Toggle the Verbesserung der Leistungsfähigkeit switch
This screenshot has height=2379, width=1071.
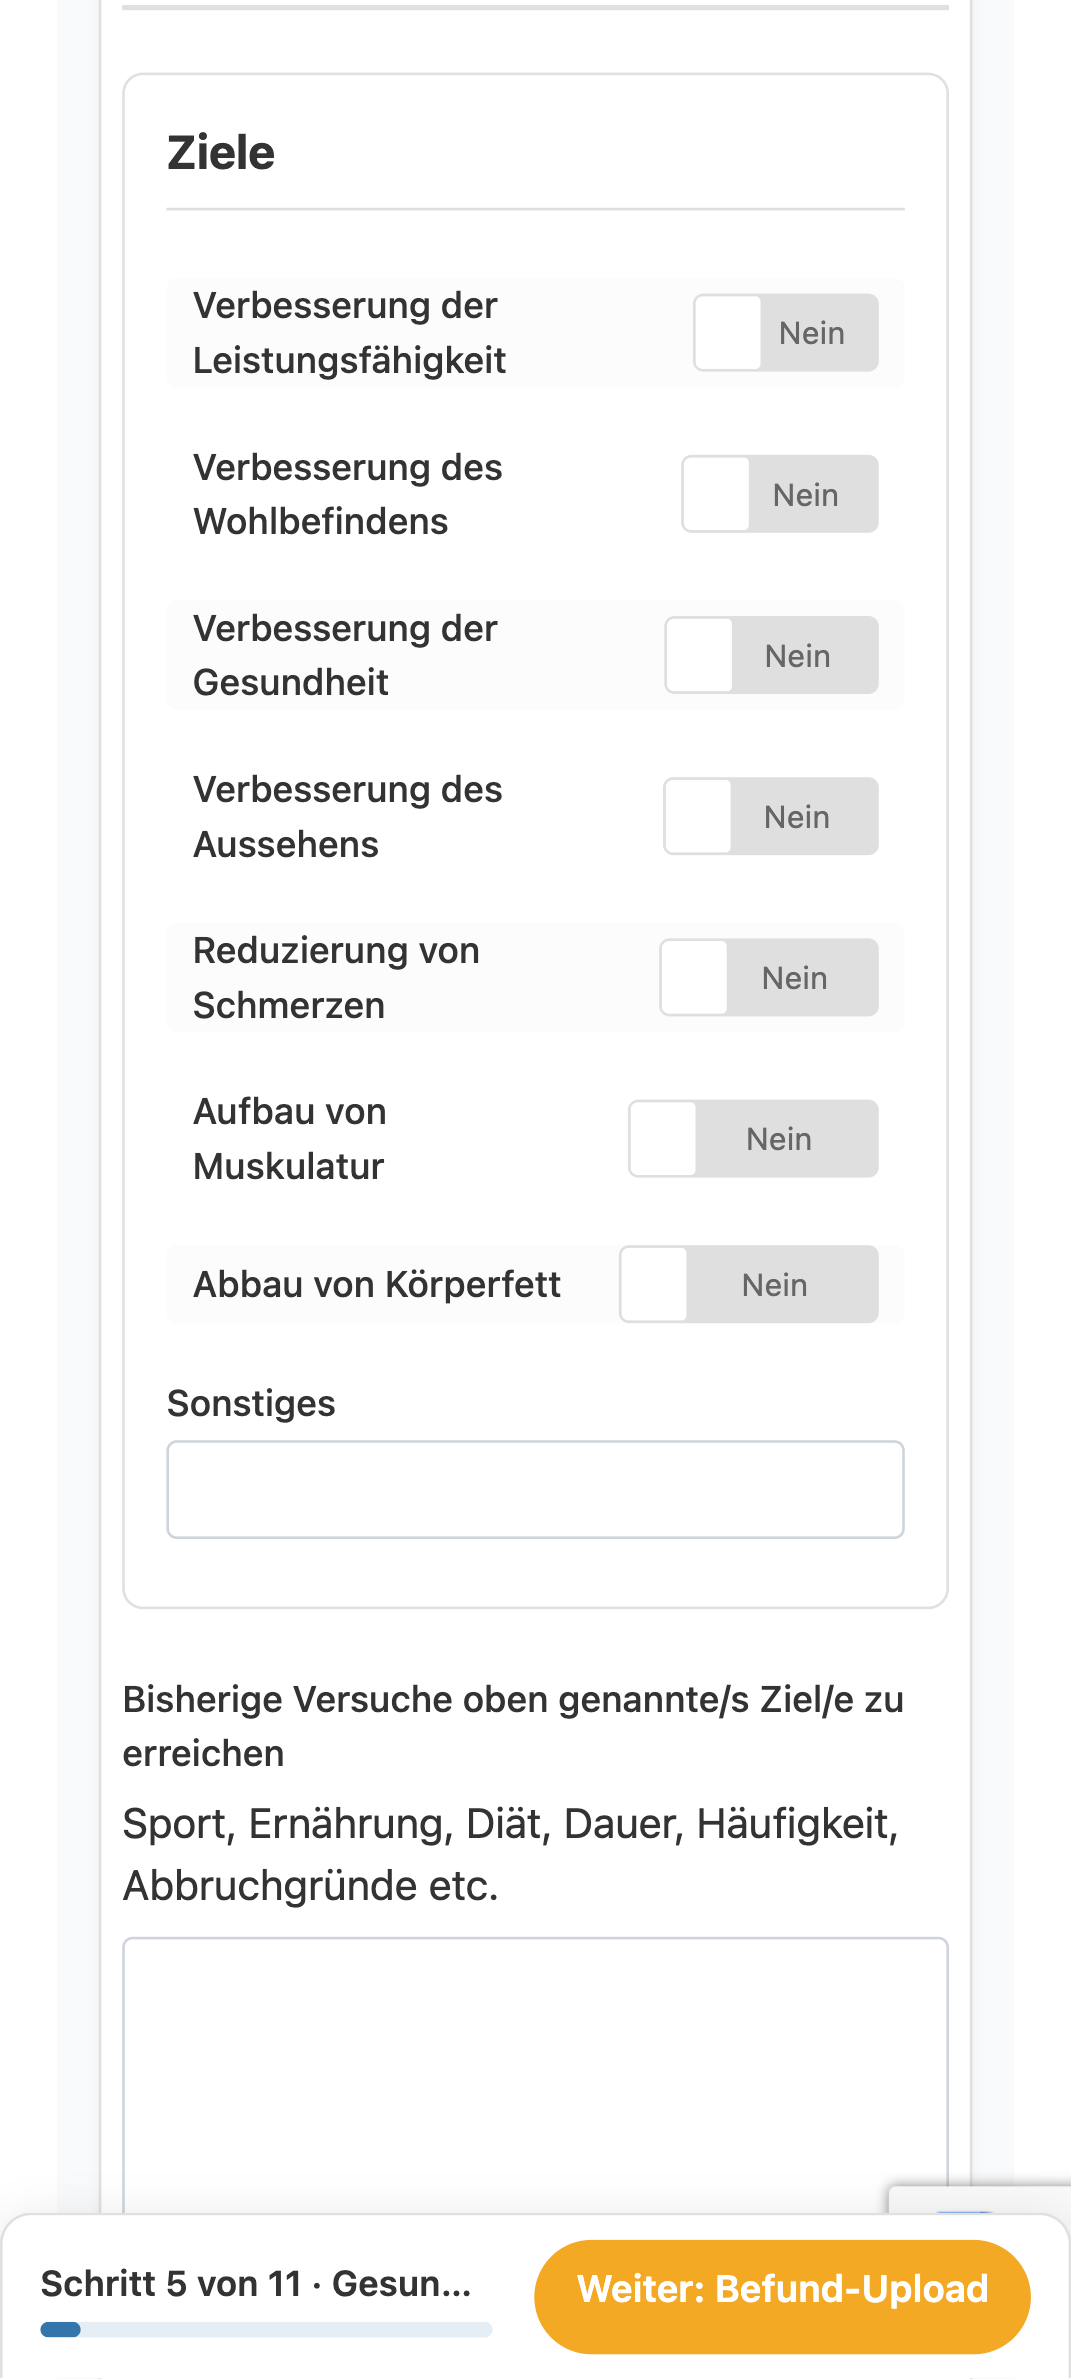tap(786, 332)
